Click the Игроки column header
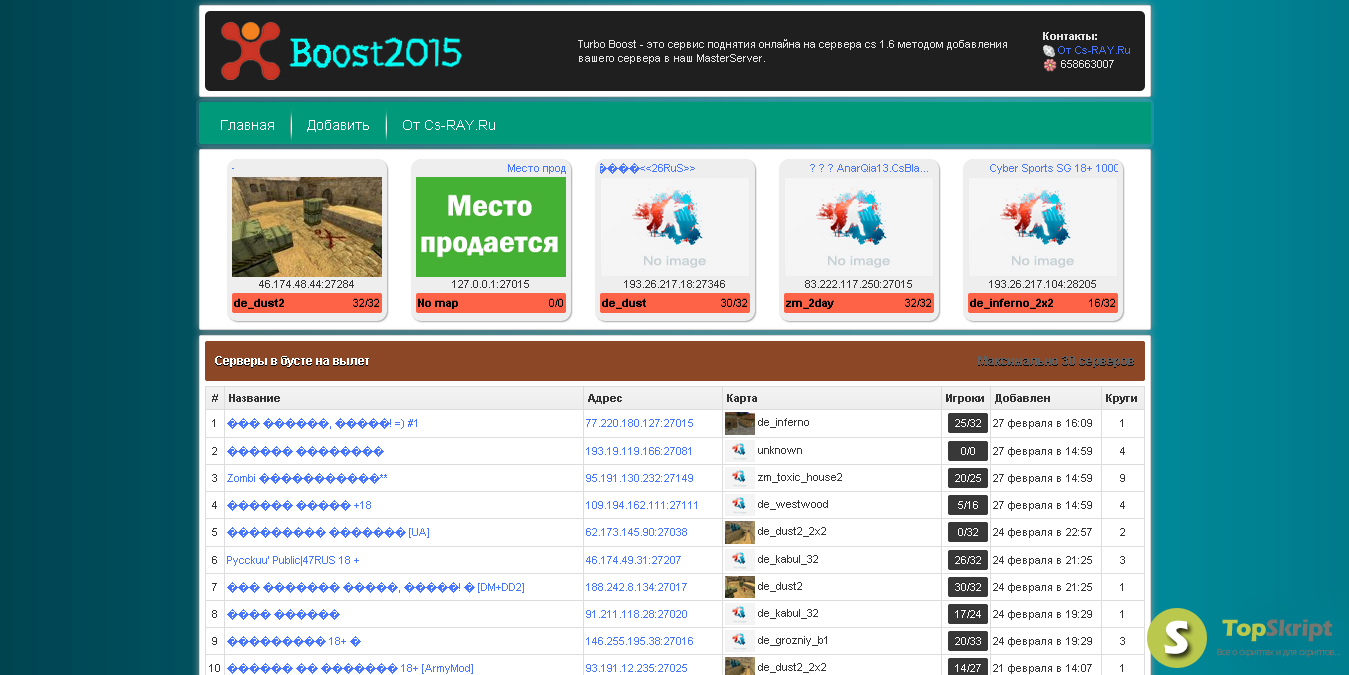Image resolution: width=1349 pixels, height=675 pixels. click(x=965, y=398)
